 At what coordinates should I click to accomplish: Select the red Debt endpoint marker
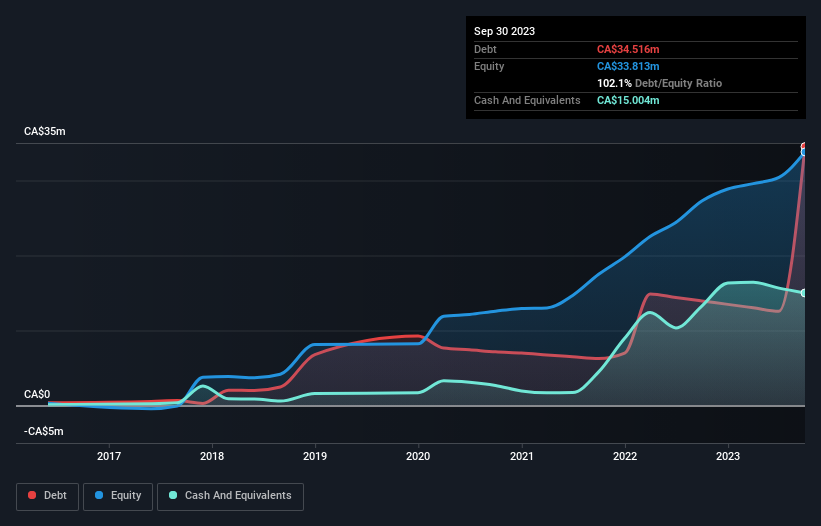pyautogui.click(x=804, y=146)
